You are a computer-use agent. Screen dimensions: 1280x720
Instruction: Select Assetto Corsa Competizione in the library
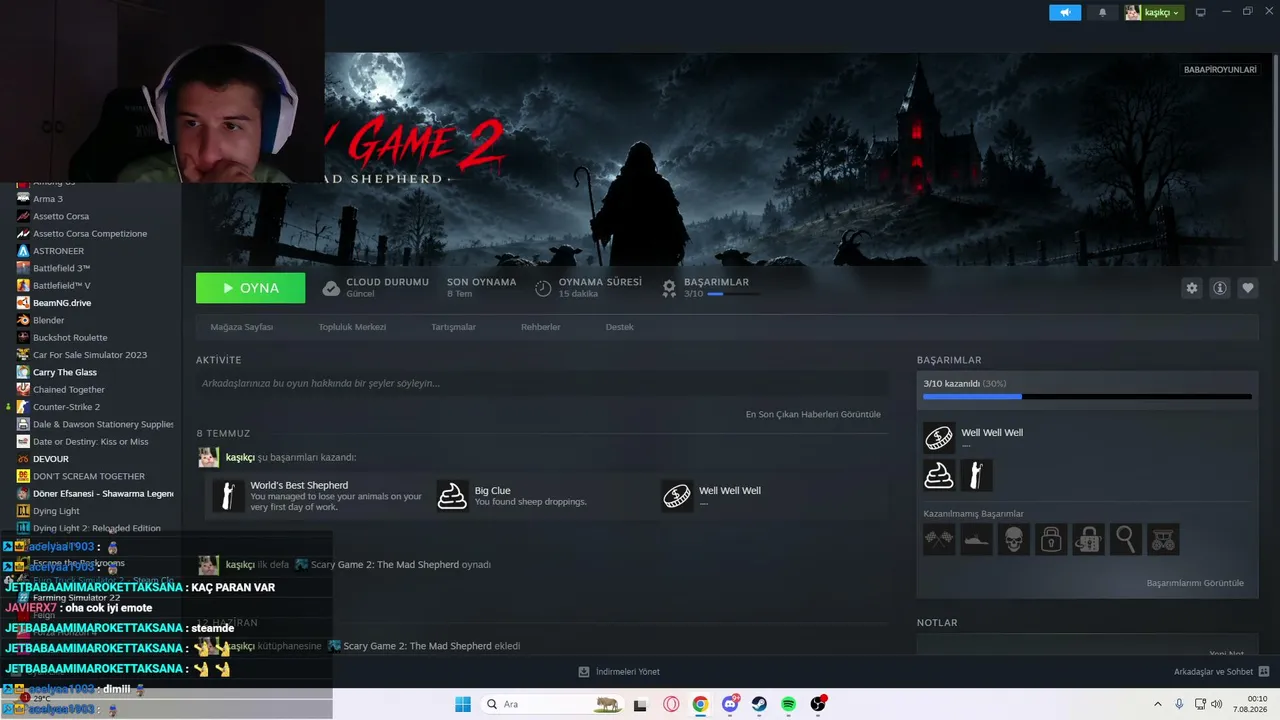click(90, 234)
